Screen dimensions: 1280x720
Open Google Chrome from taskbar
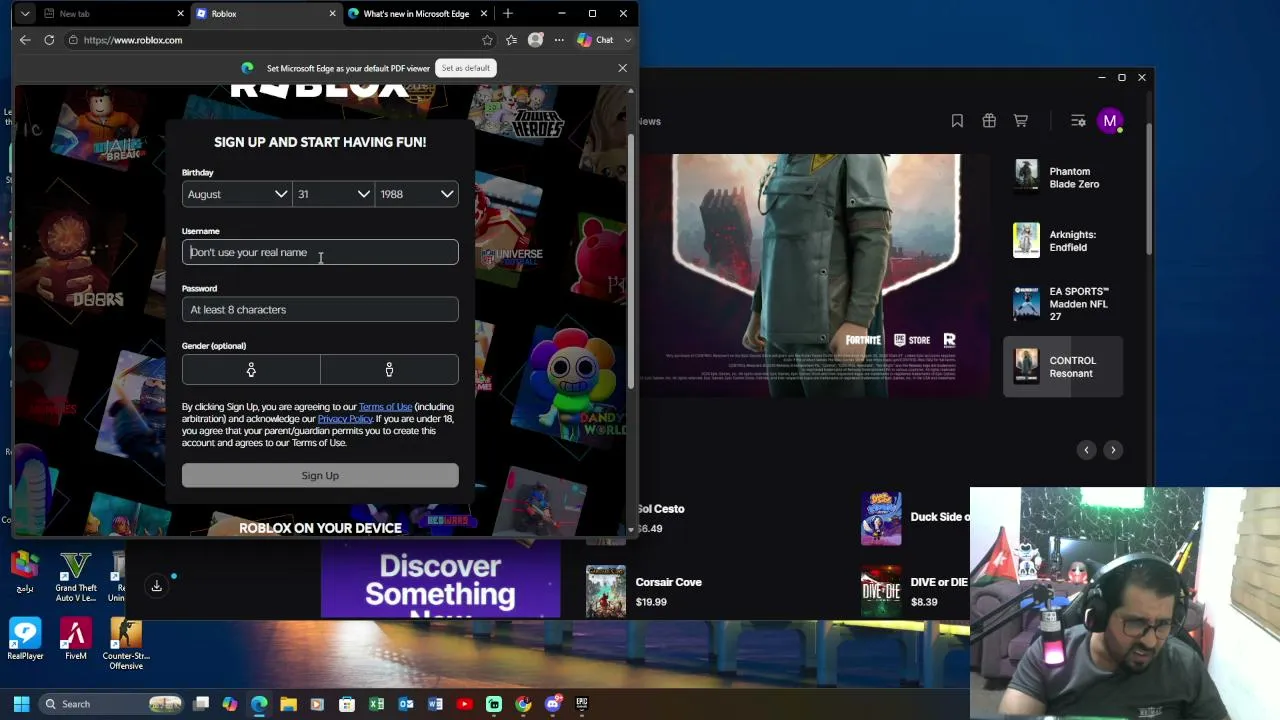(x=523, y=704)
